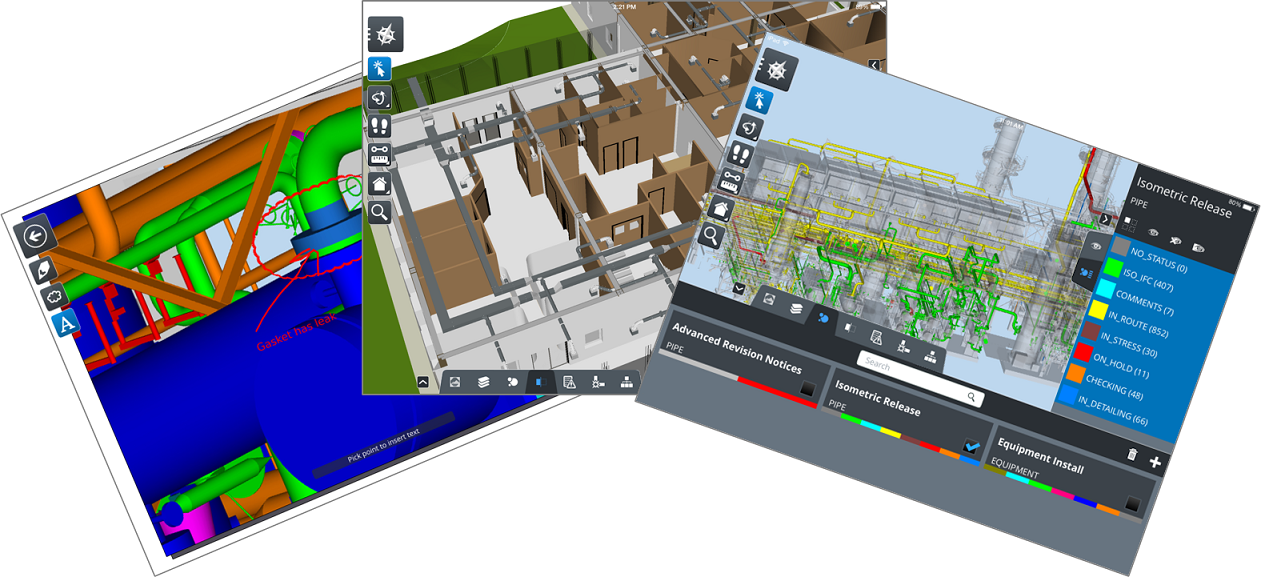Open layers tab in right tablet bottom bar
This screenshot has width=1261, height=577.
(x=796, y=309)
